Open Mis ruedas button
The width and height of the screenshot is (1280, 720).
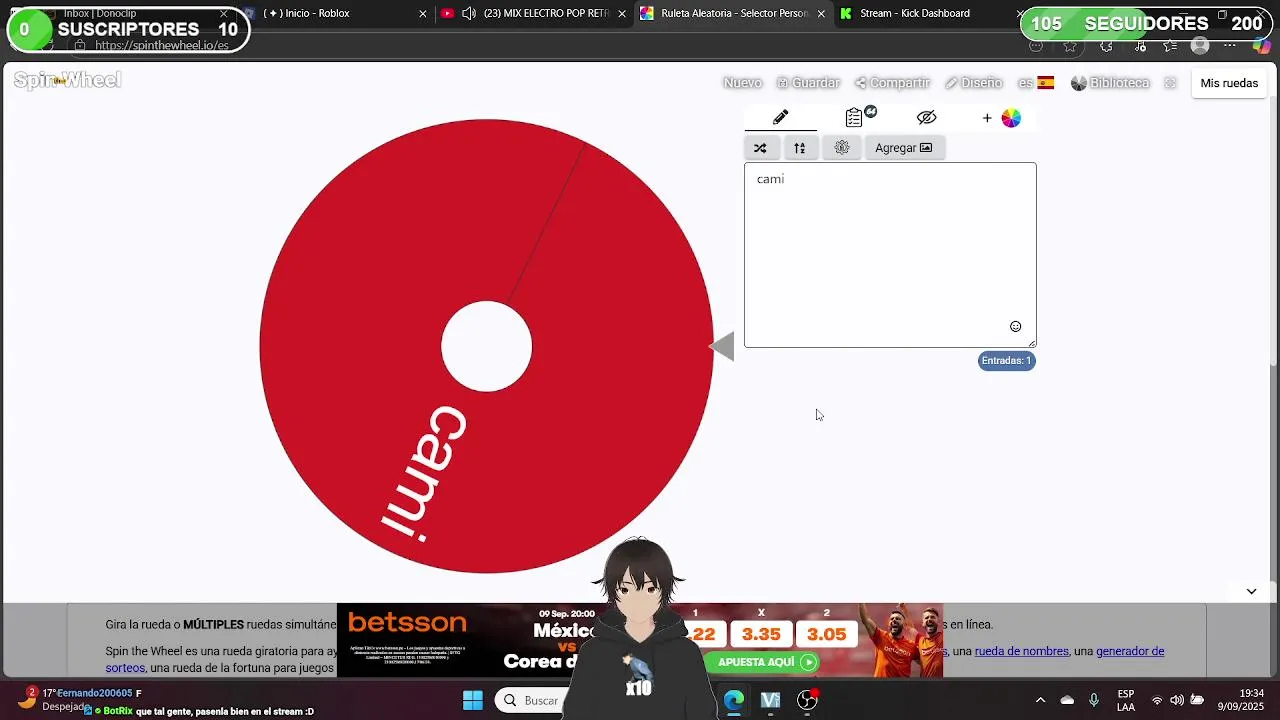[1229, 83]
